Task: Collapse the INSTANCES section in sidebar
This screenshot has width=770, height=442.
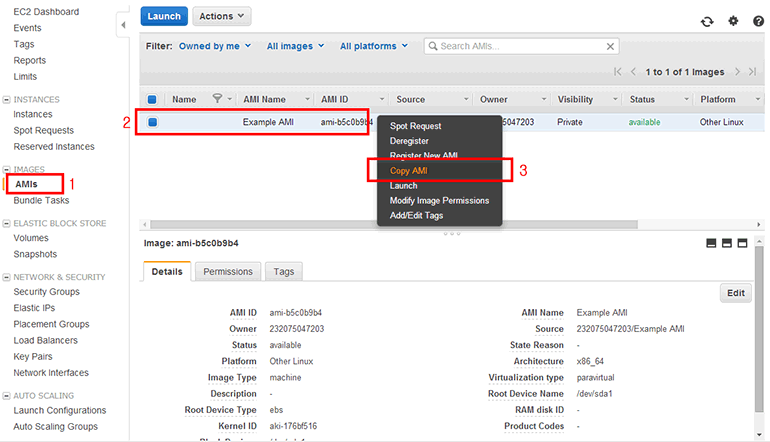Action: (7, 100)
